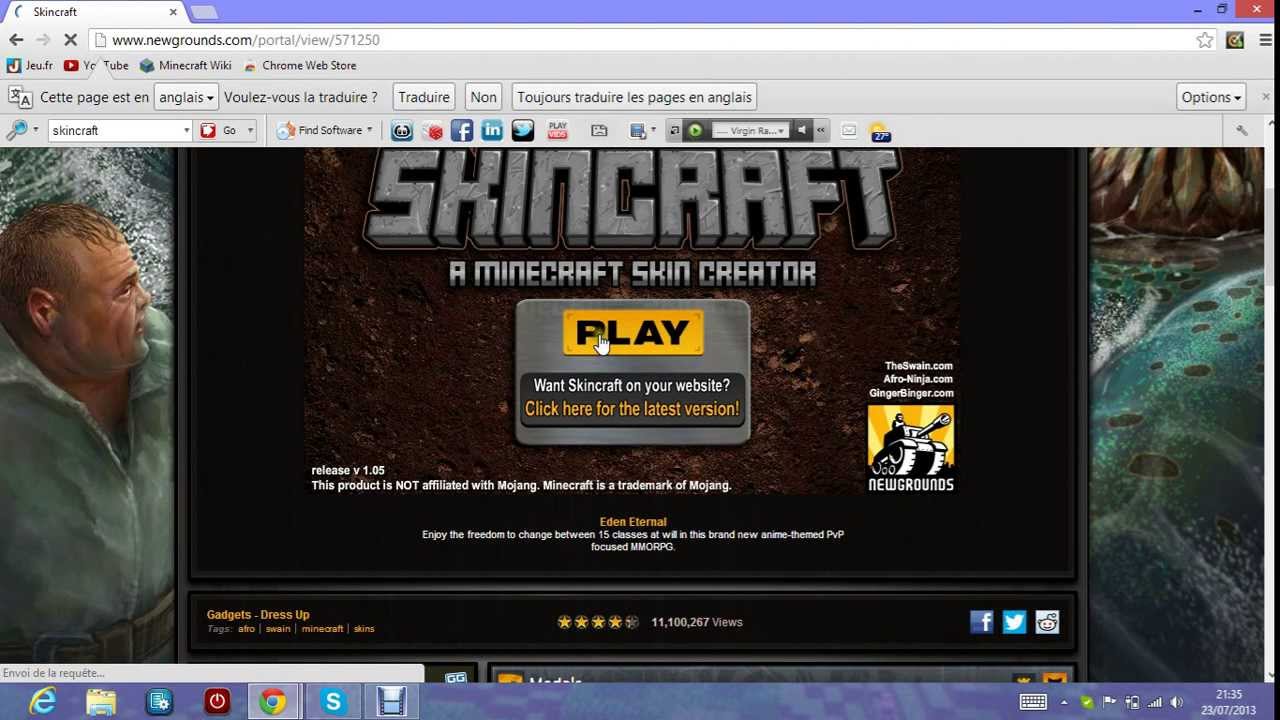This screenshot has height=720, width=1280.
Task: Click the address bar URL field
Action: 640,40
